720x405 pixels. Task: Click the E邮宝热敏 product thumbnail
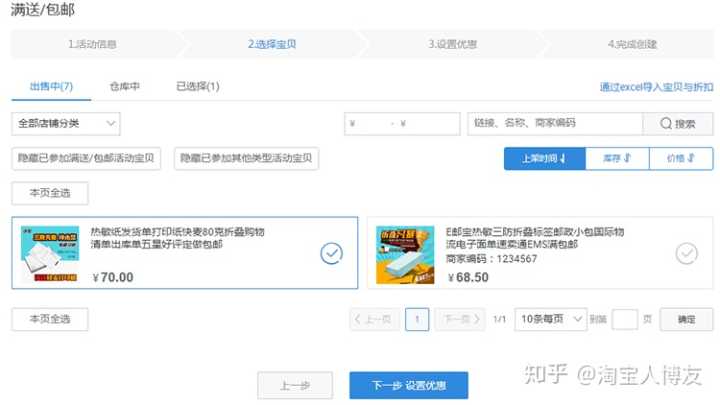405,254
